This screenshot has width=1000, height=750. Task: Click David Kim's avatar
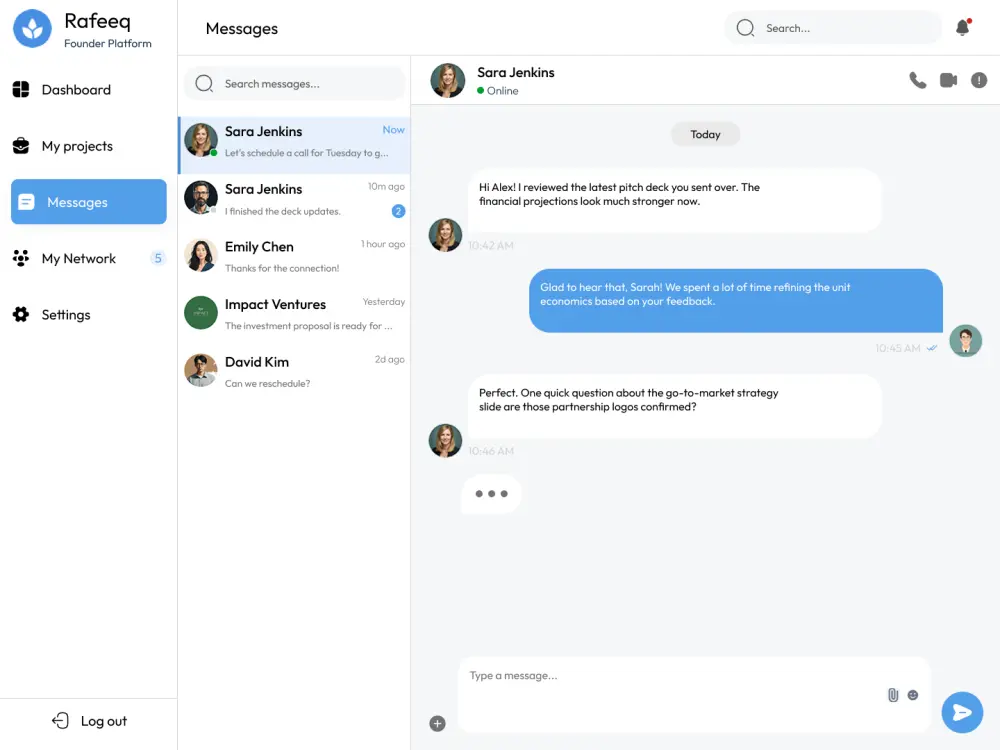(201, 370)
